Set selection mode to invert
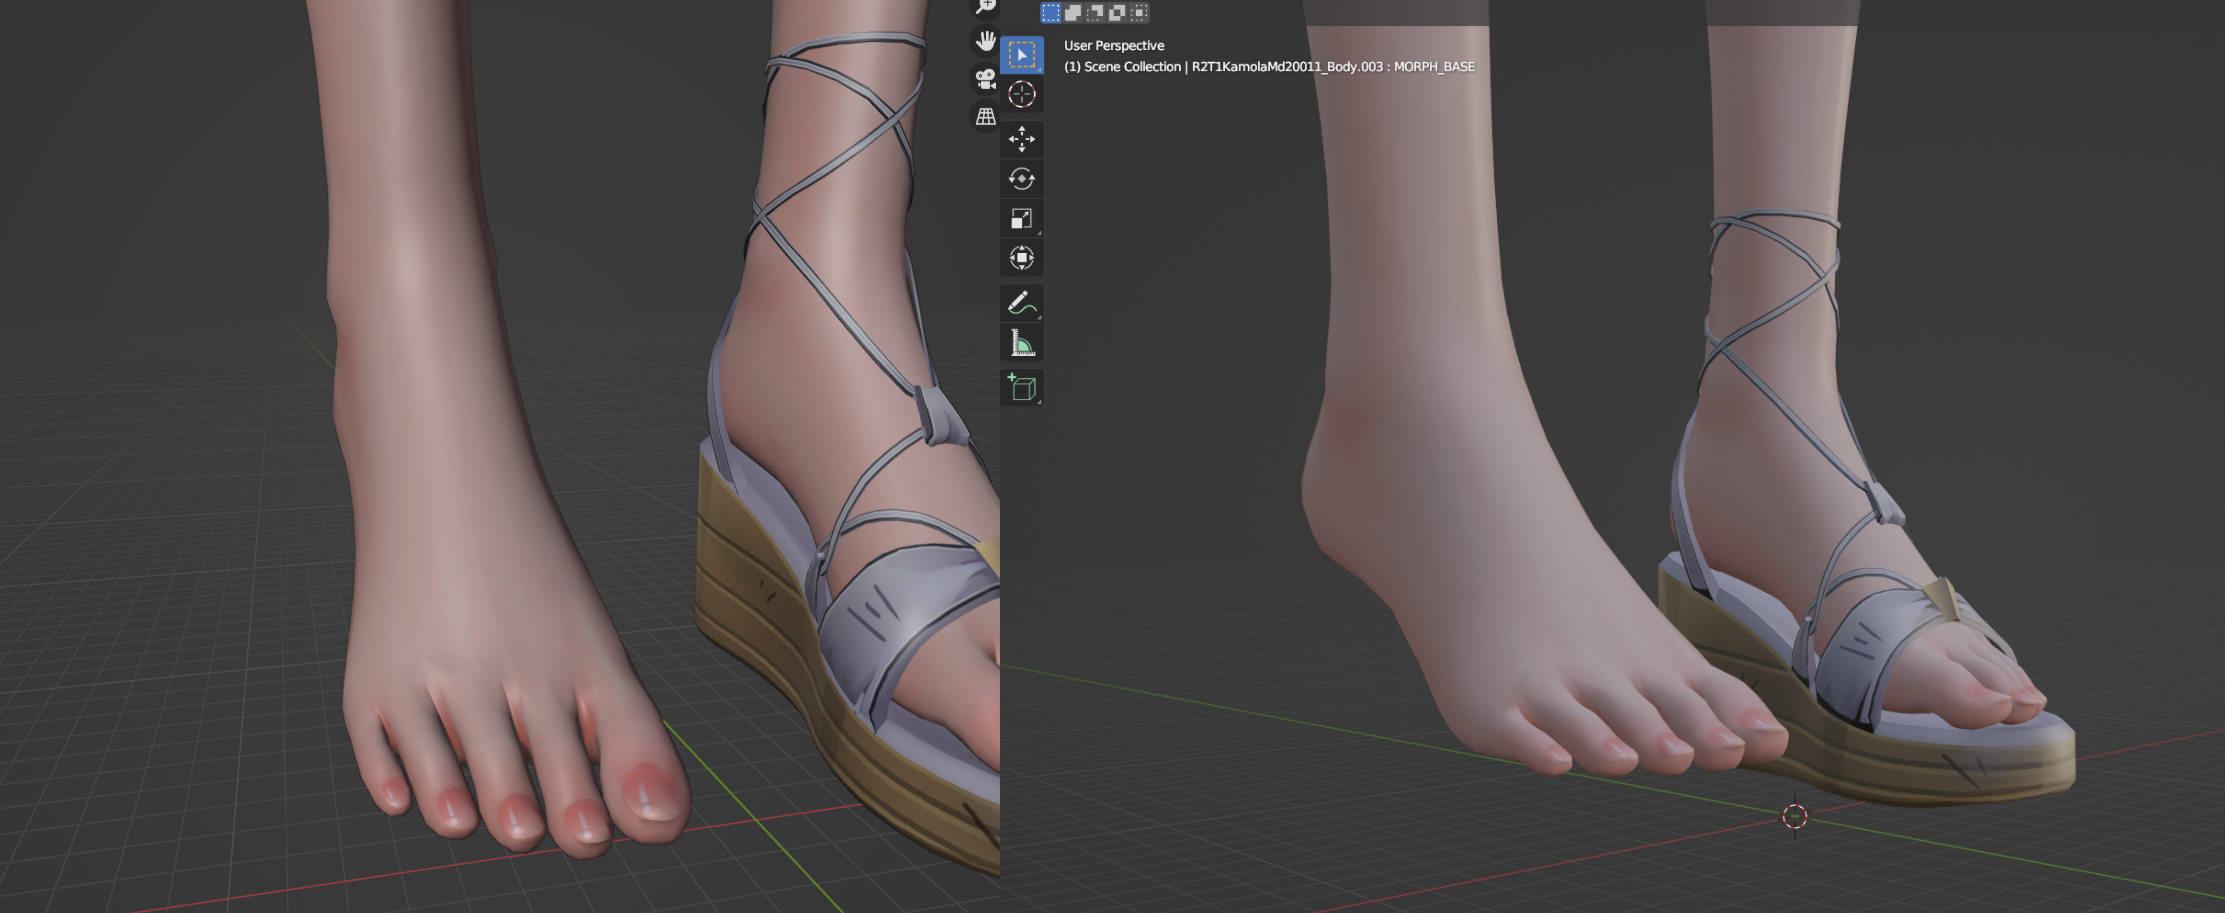Viewport: 2225px width, 913px height. pos(1117,12)
